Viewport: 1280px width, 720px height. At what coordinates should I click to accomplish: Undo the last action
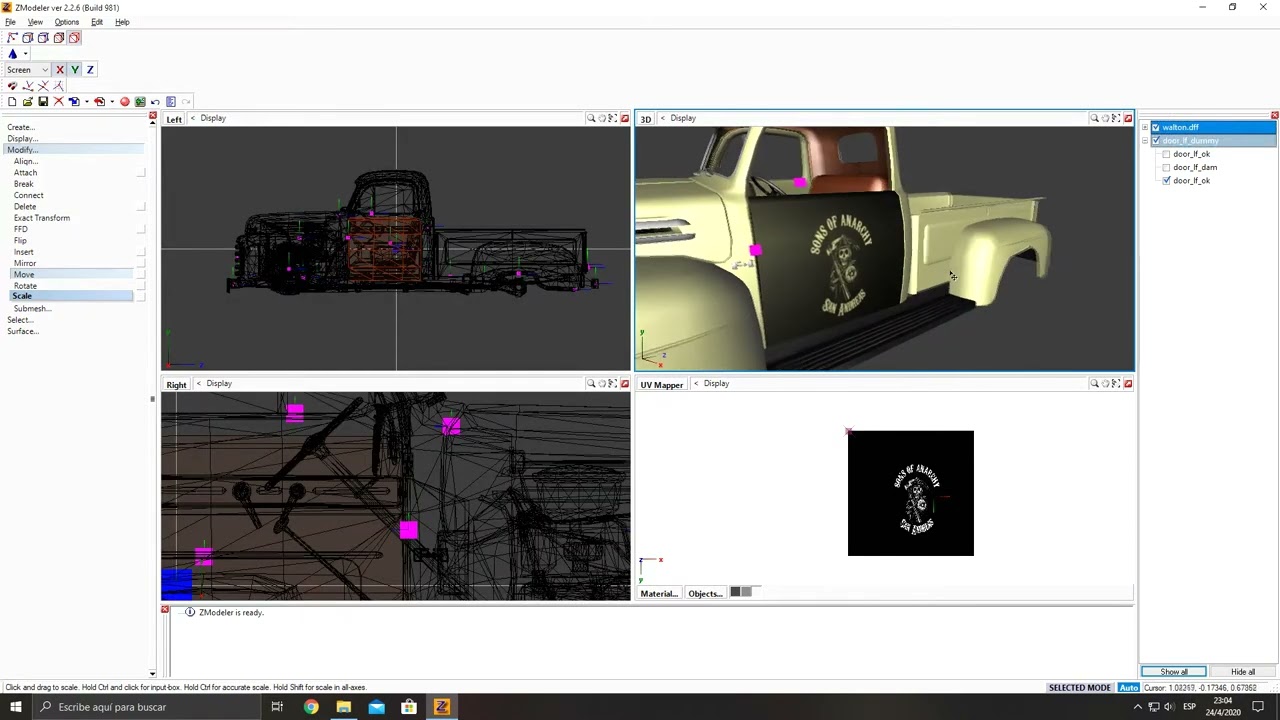tap(155, 102)
